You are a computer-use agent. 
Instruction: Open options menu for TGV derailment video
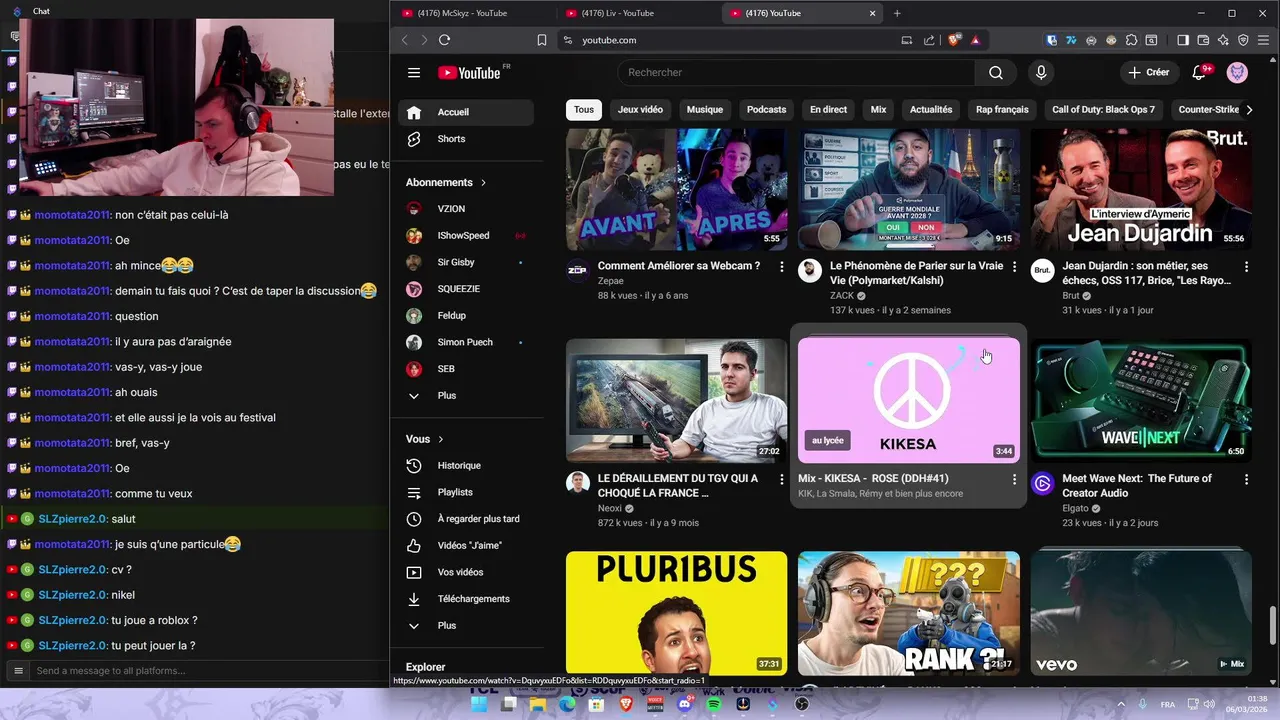click(x=782, y=480)
